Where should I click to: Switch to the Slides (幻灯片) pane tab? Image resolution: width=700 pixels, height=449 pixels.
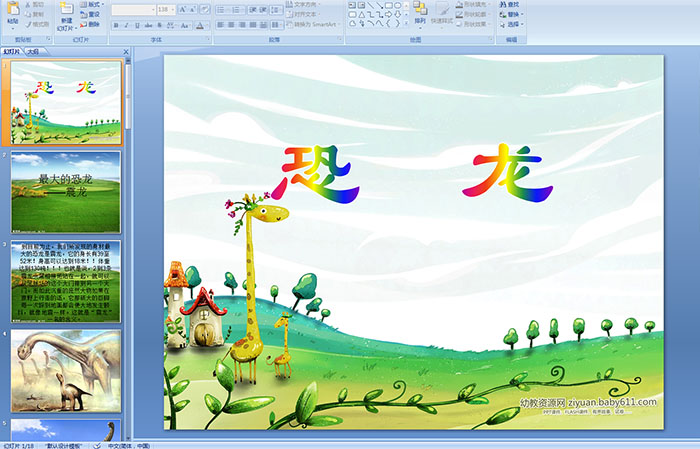[11, 50]
